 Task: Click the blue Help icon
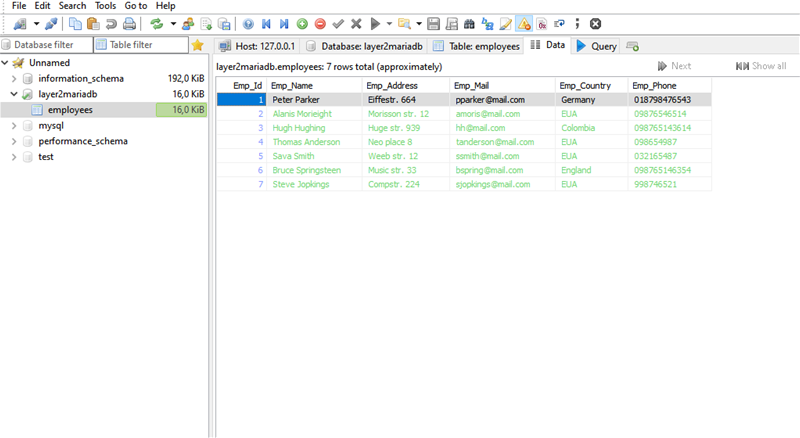pos(248,23)
